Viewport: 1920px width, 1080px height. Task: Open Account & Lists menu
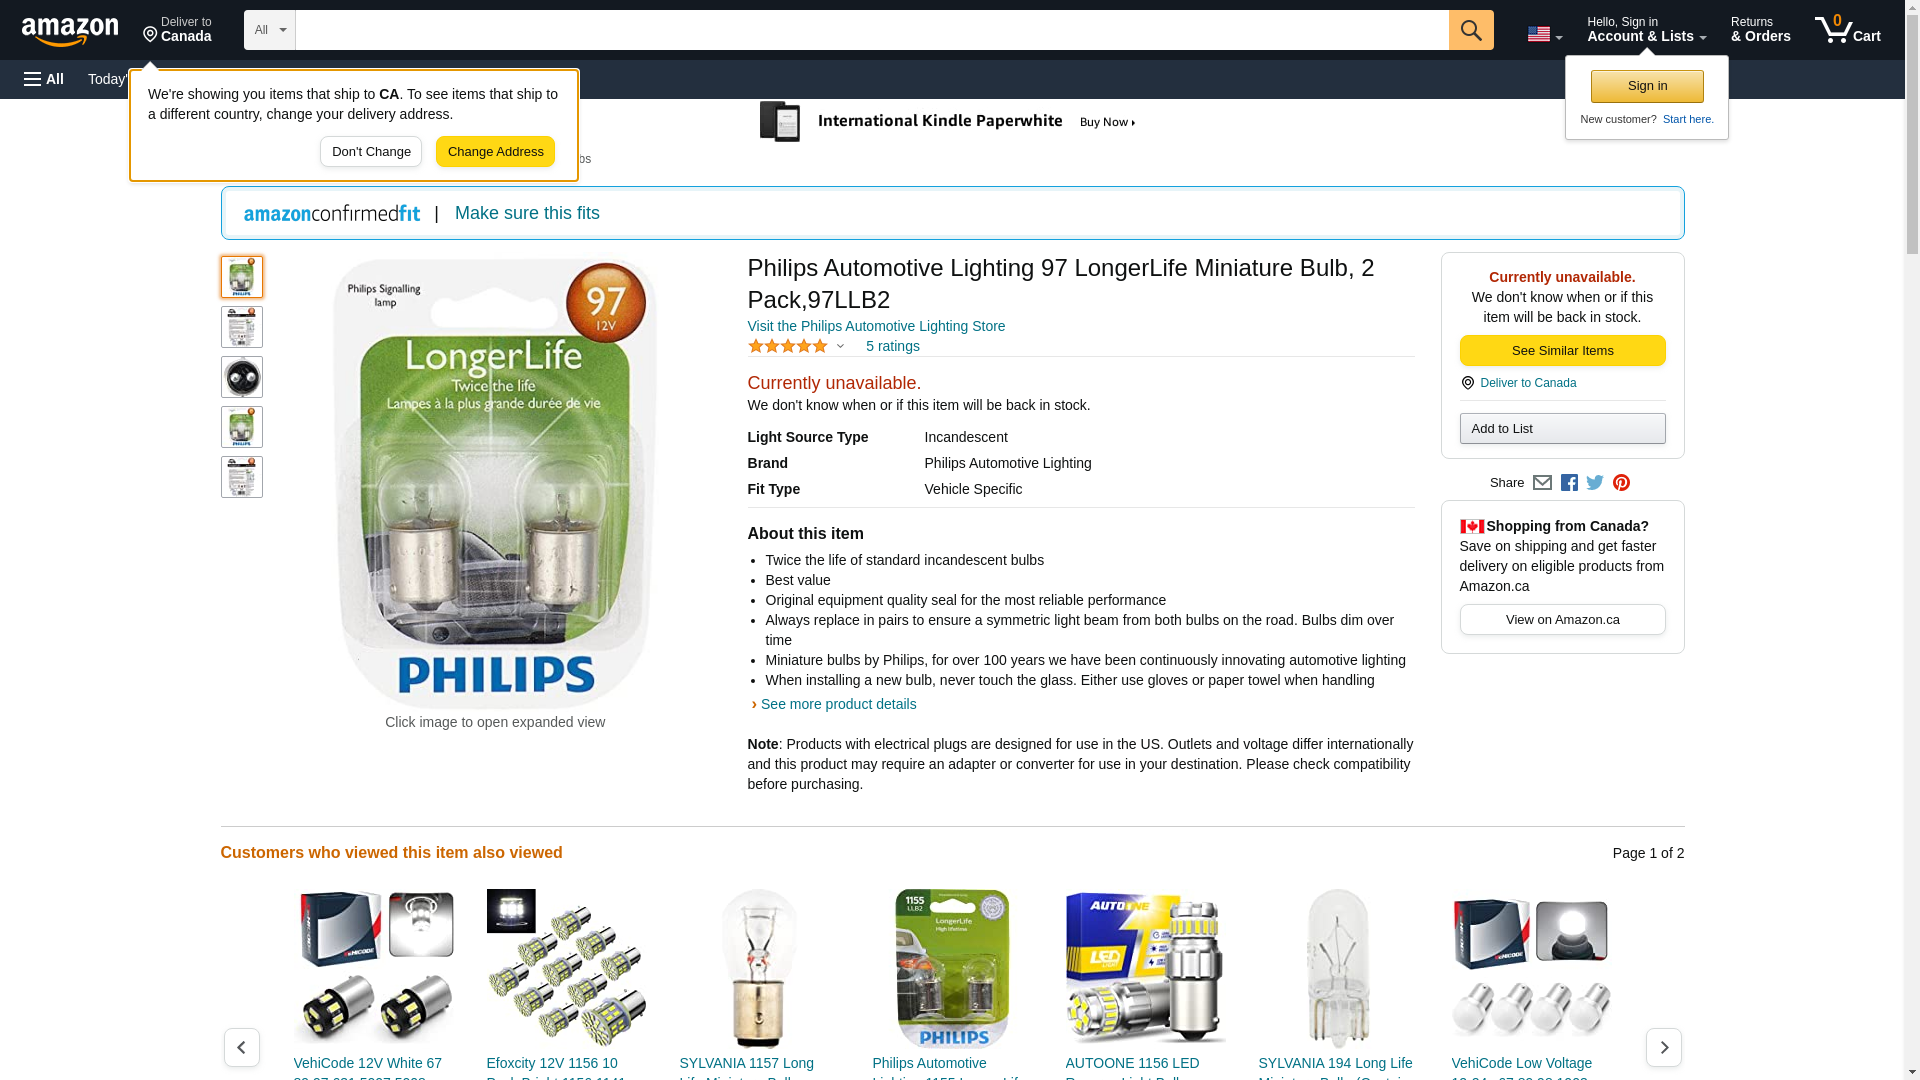point(1646,30)
